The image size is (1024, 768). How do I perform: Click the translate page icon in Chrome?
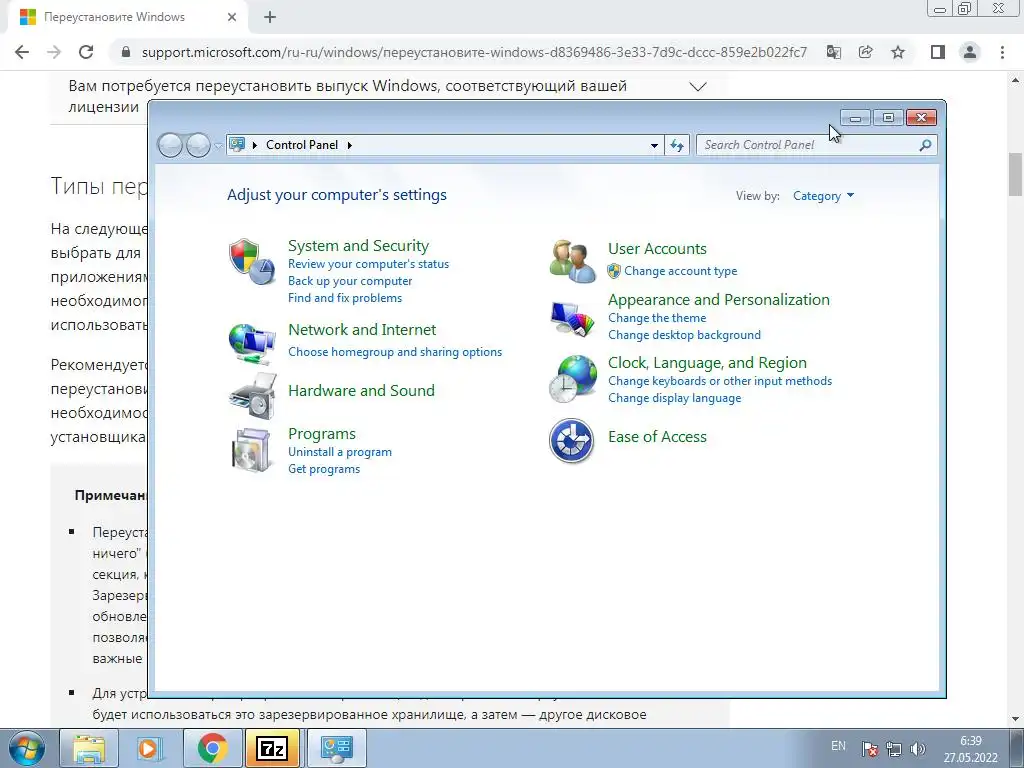click(834, 52)
